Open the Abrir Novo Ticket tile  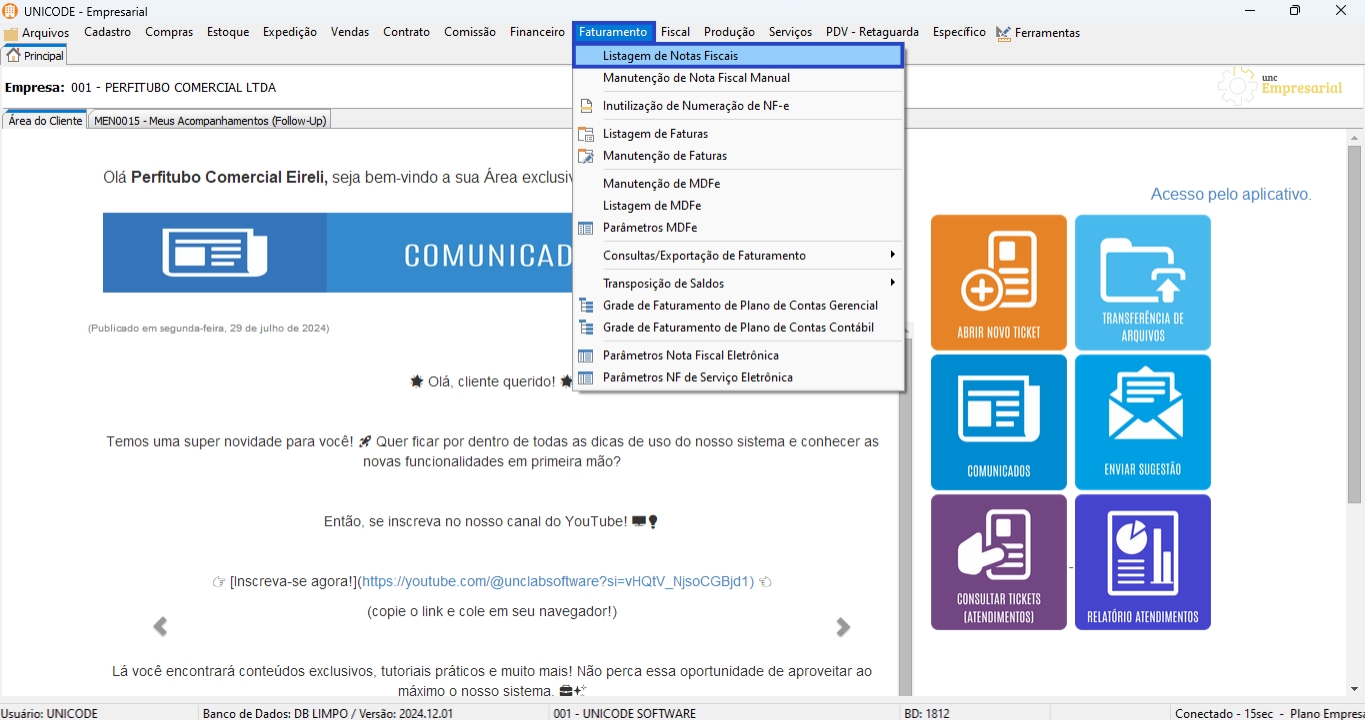tap(998, 282)
